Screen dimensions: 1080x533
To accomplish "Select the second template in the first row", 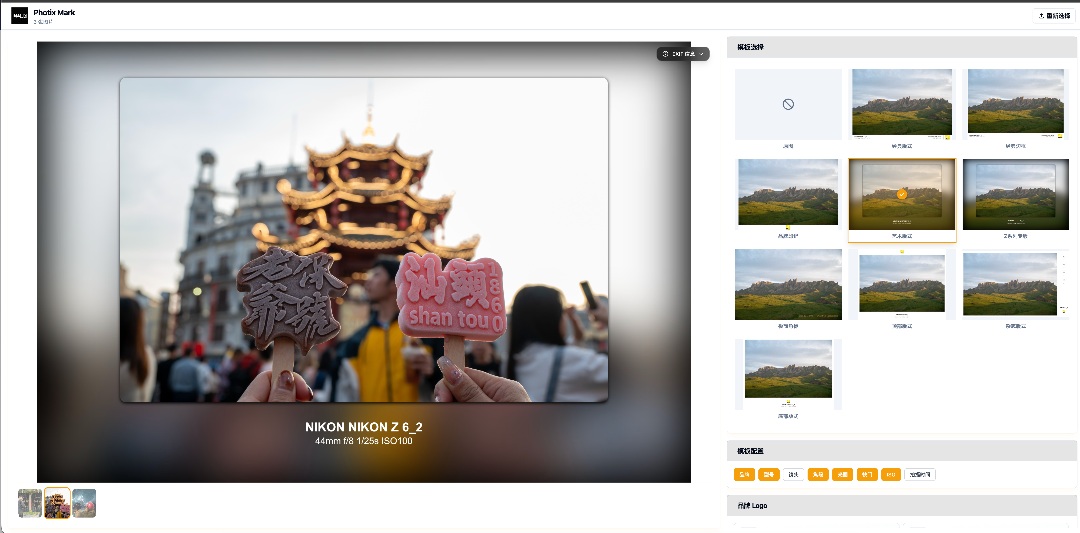I will (902, 104).
